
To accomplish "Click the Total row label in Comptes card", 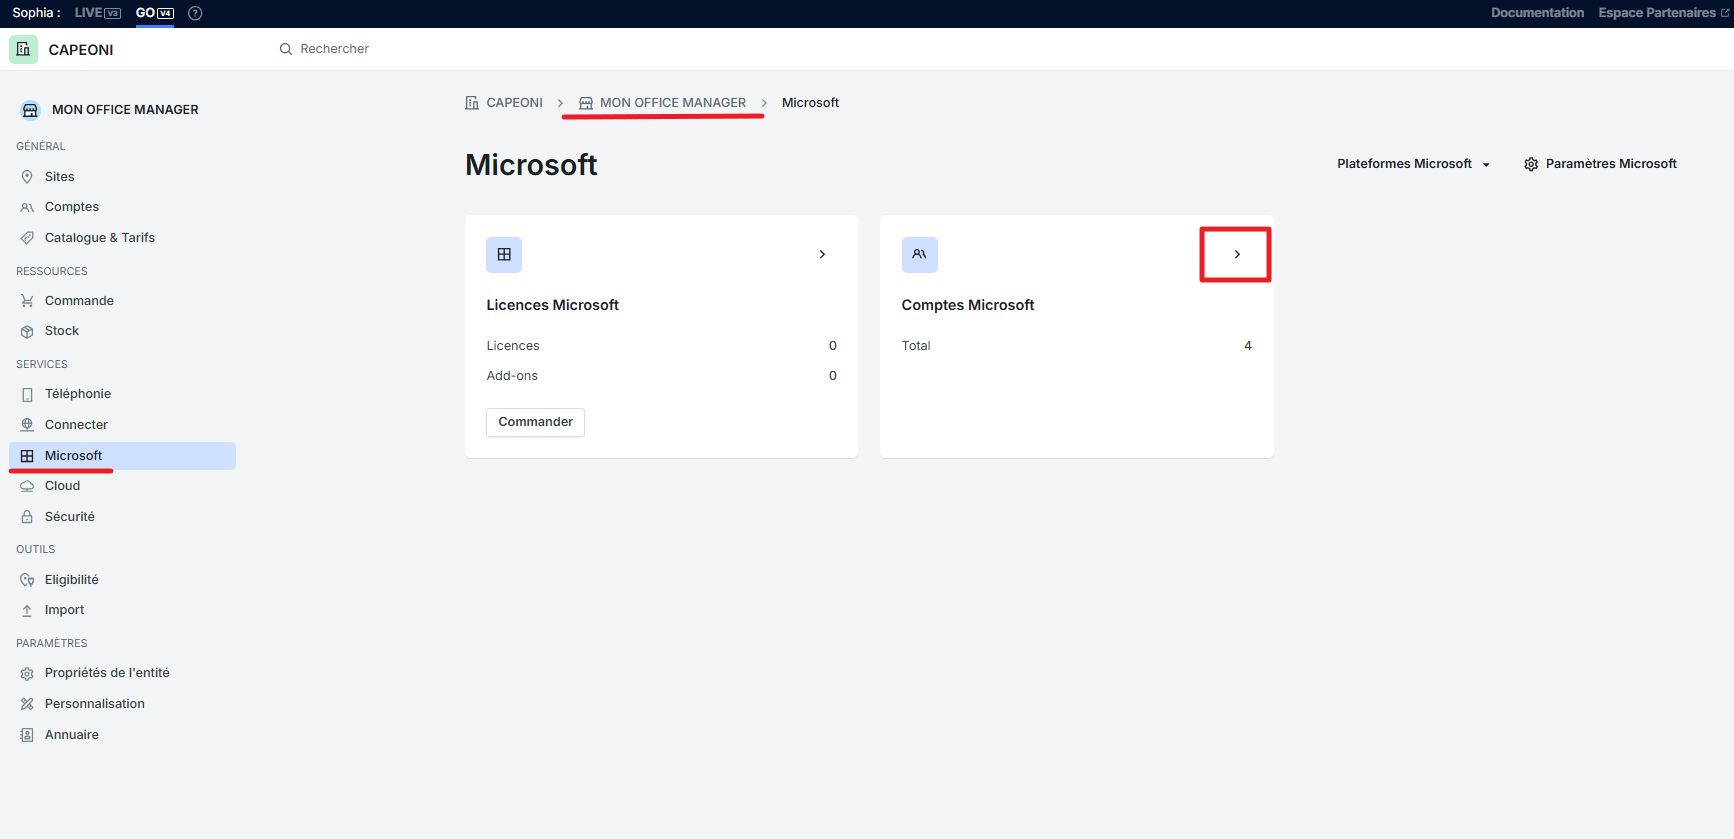I will click(x=916, y=346).
